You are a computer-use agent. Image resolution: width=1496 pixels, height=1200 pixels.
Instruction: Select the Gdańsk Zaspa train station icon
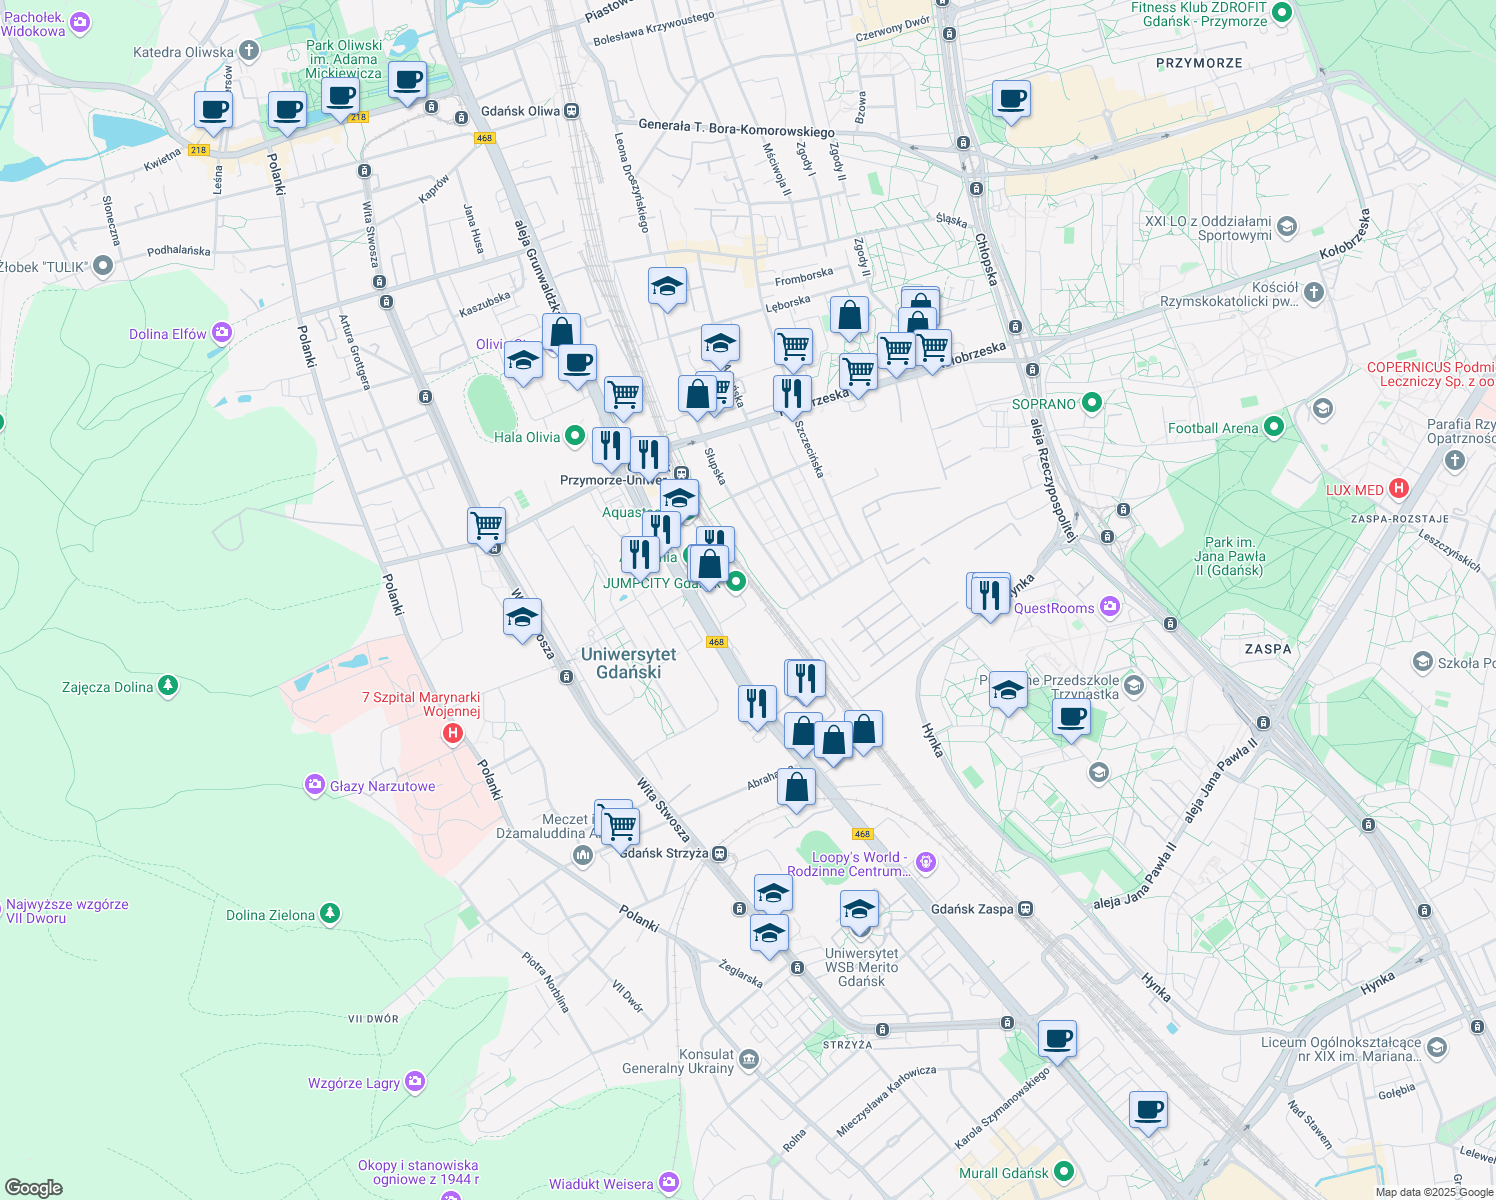pos(1025,909)
